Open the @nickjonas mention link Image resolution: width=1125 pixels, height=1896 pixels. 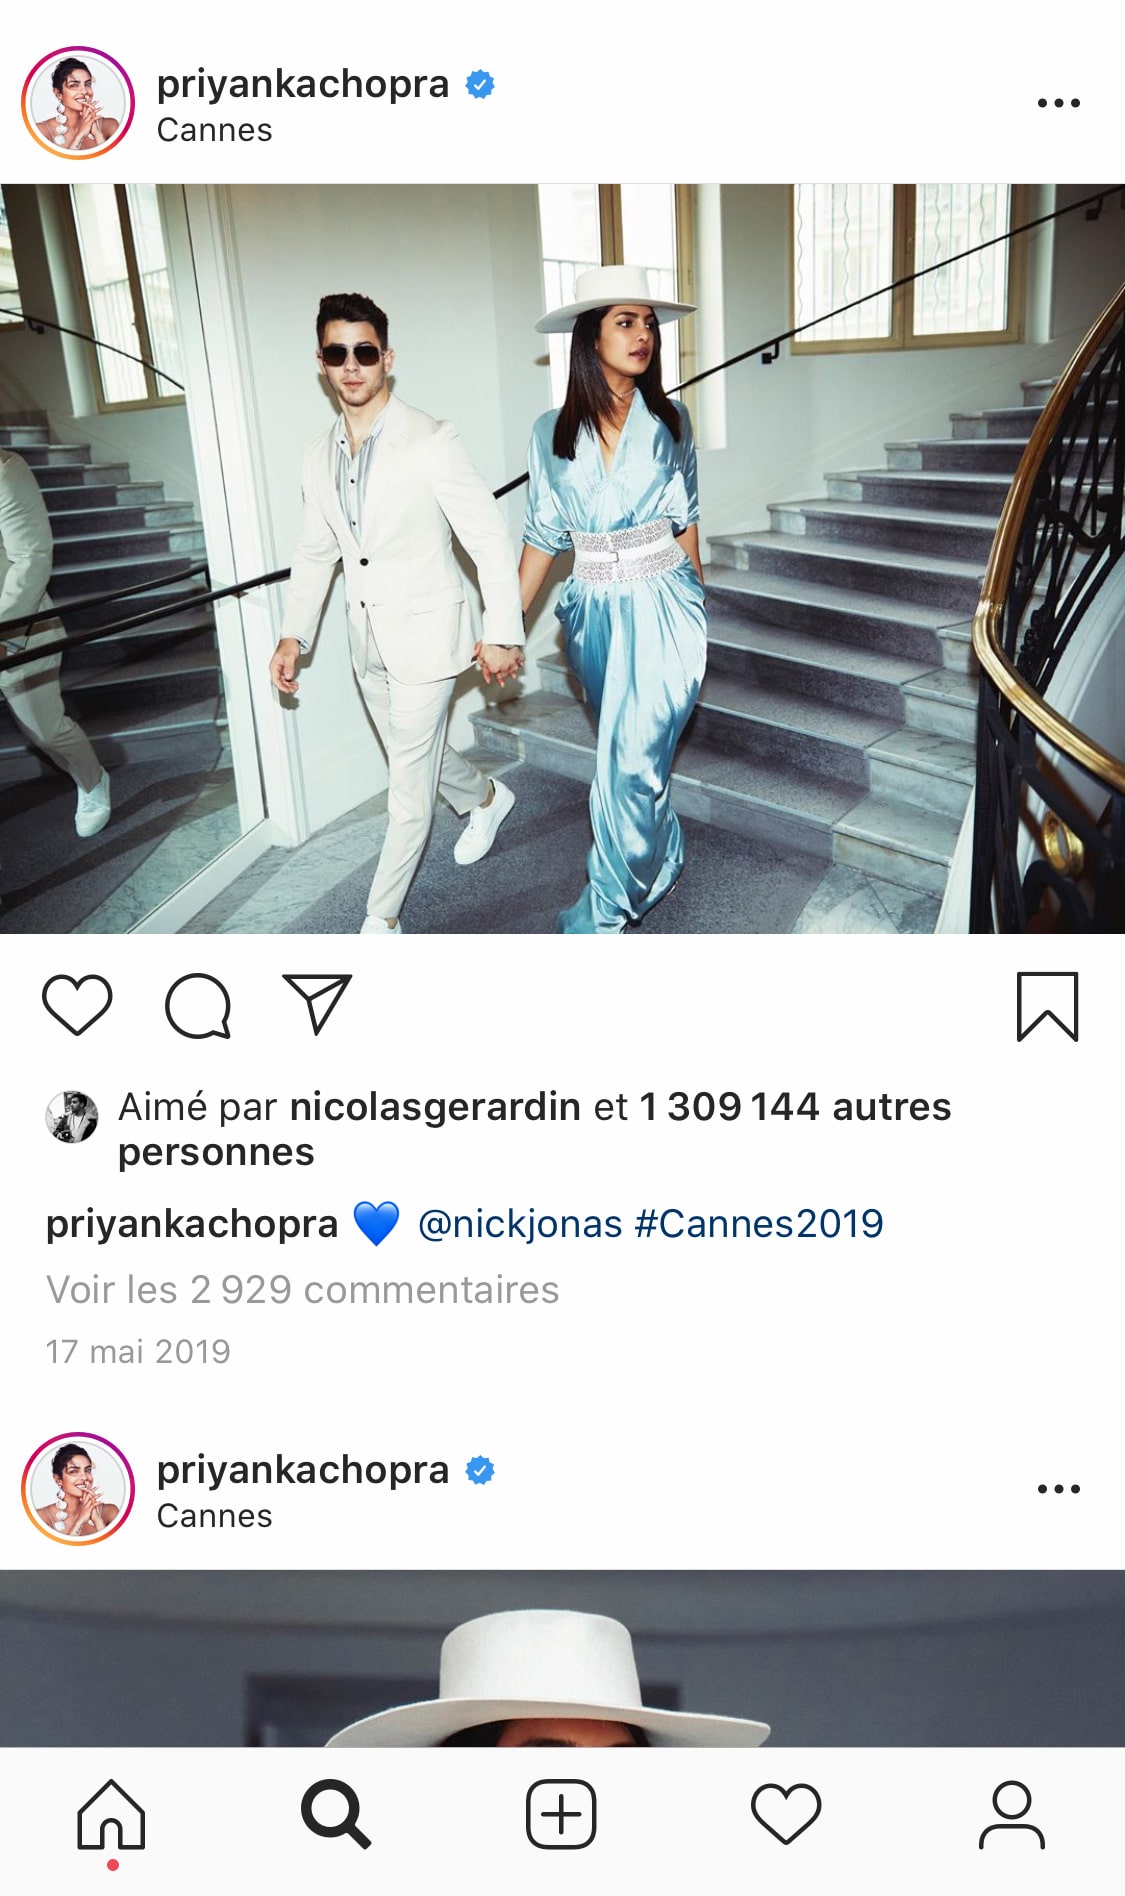point(520,1224)
